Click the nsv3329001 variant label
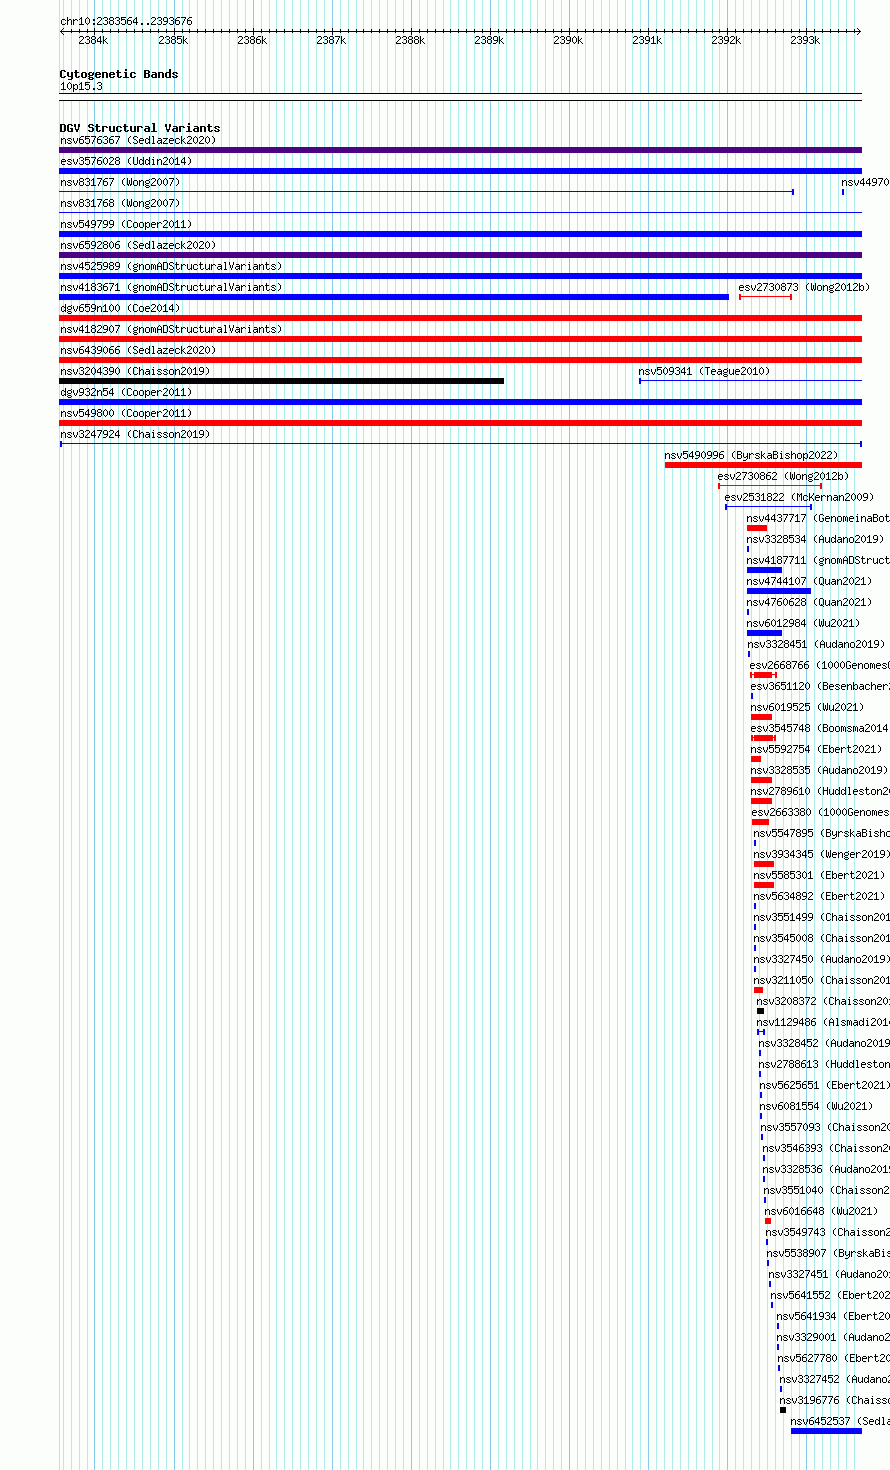890x1470 pixels. pyautogui.click(x=833, y=1337)
